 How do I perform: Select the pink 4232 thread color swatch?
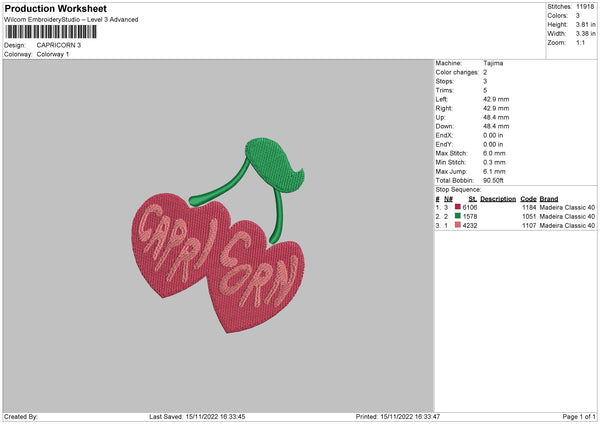tap(457, 225)
